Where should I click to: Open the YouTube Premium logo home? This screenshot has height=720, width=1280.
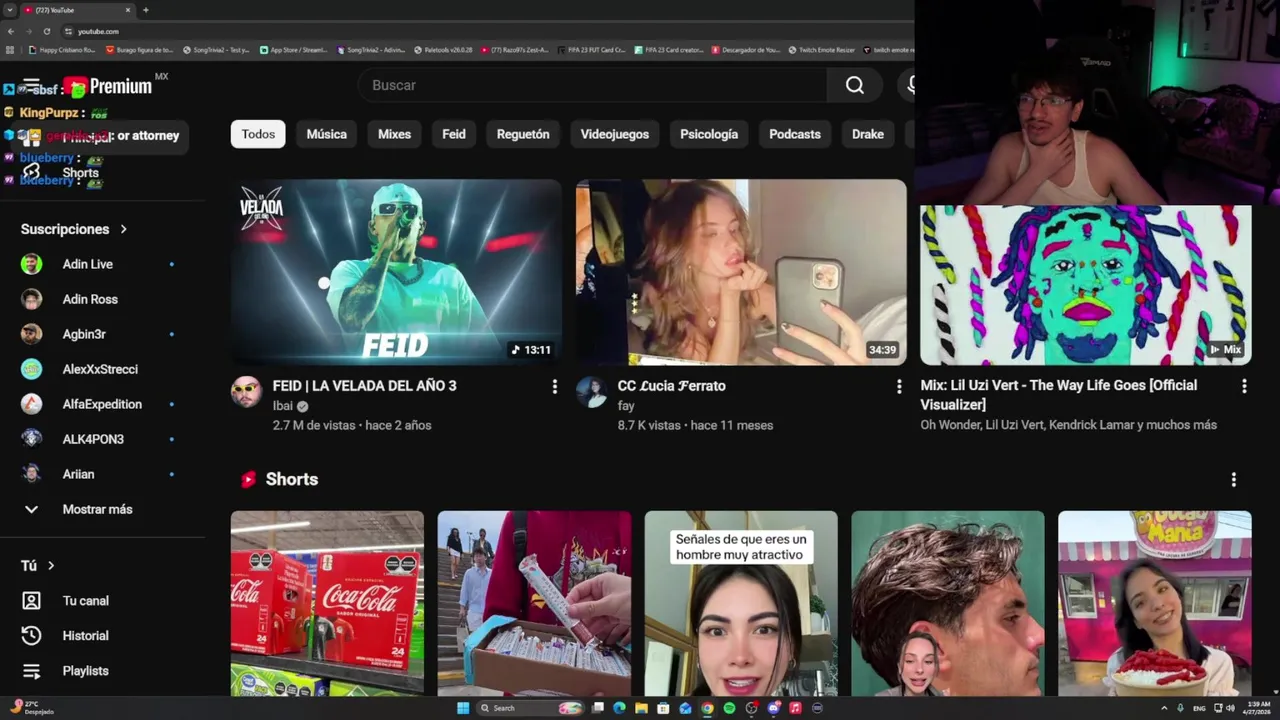108,87
